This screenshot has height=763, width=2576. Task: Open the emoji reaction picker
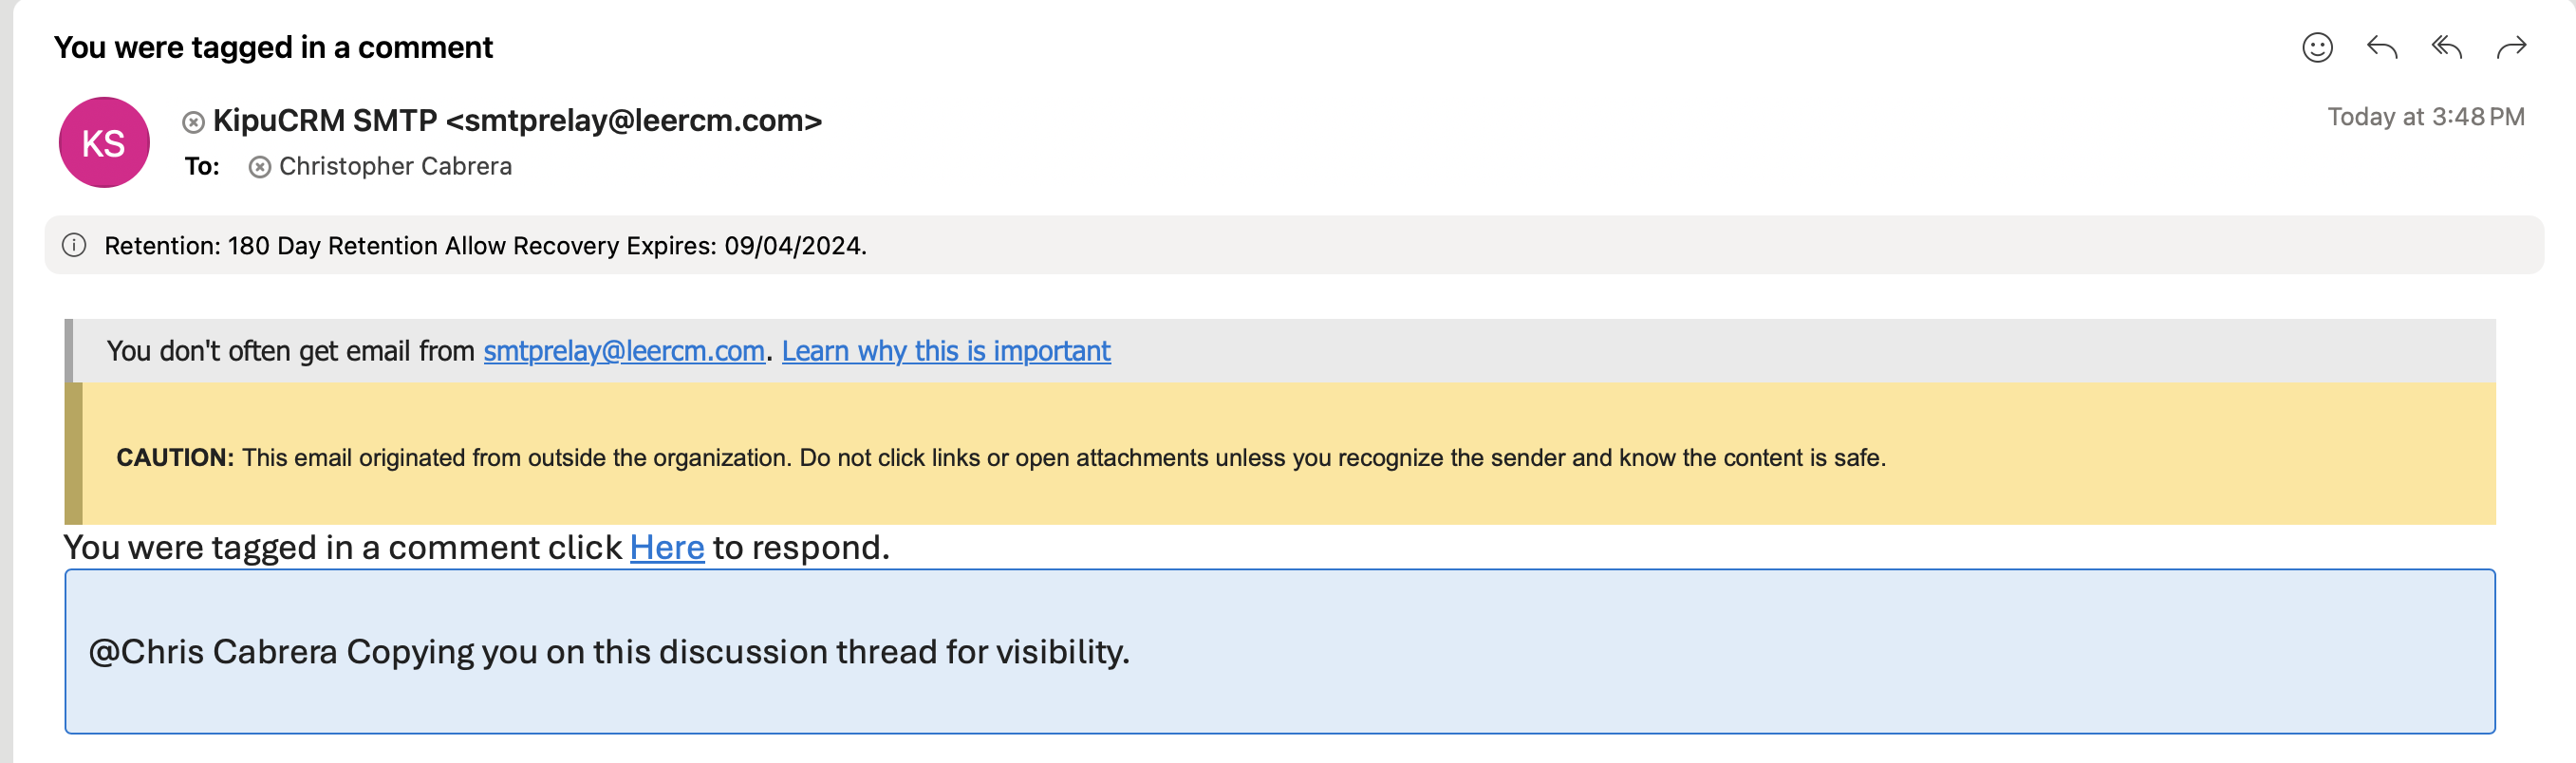tap(2316, 47)
